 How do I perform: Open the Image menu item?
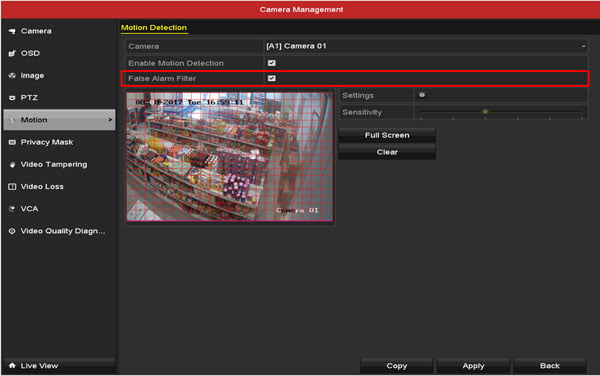[x=59, y=75]
